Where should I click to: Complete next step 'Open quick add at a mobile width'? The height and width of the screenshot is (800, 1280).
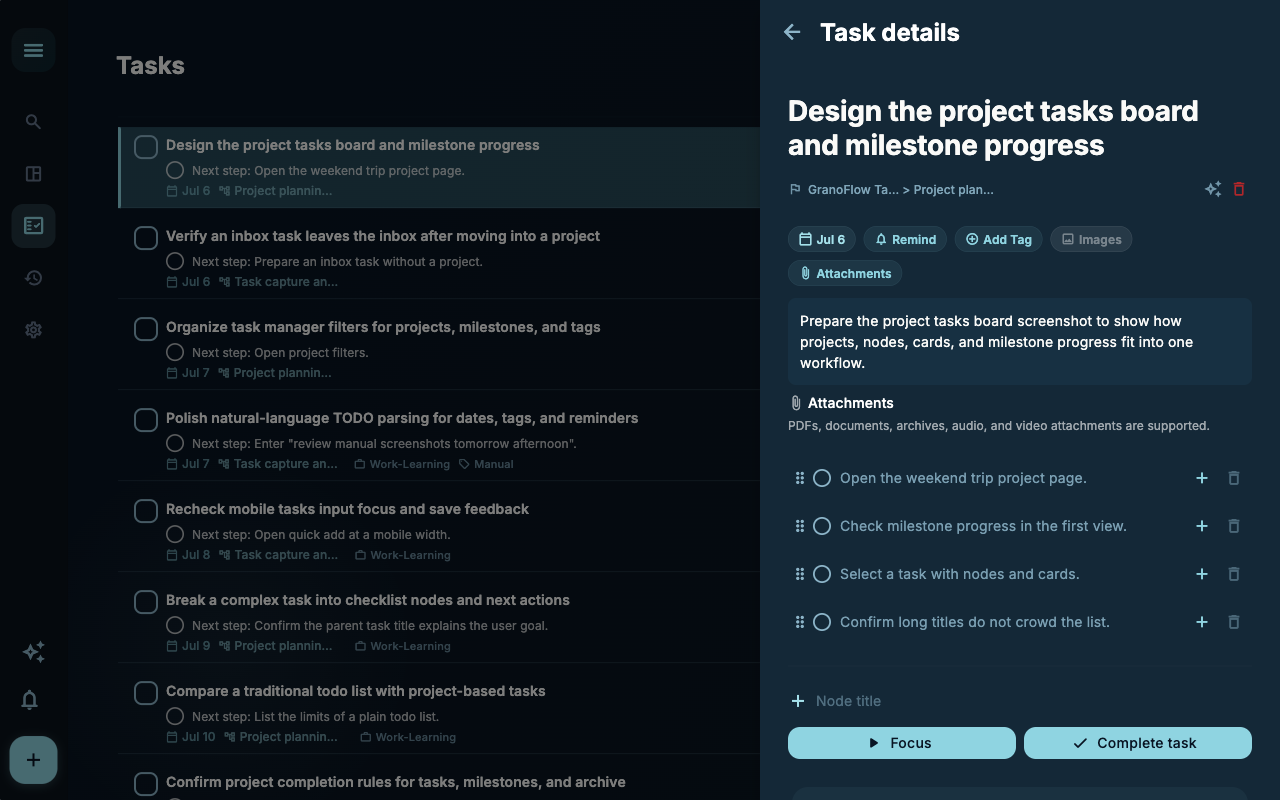pyautogui.click(x=175, y=534)
